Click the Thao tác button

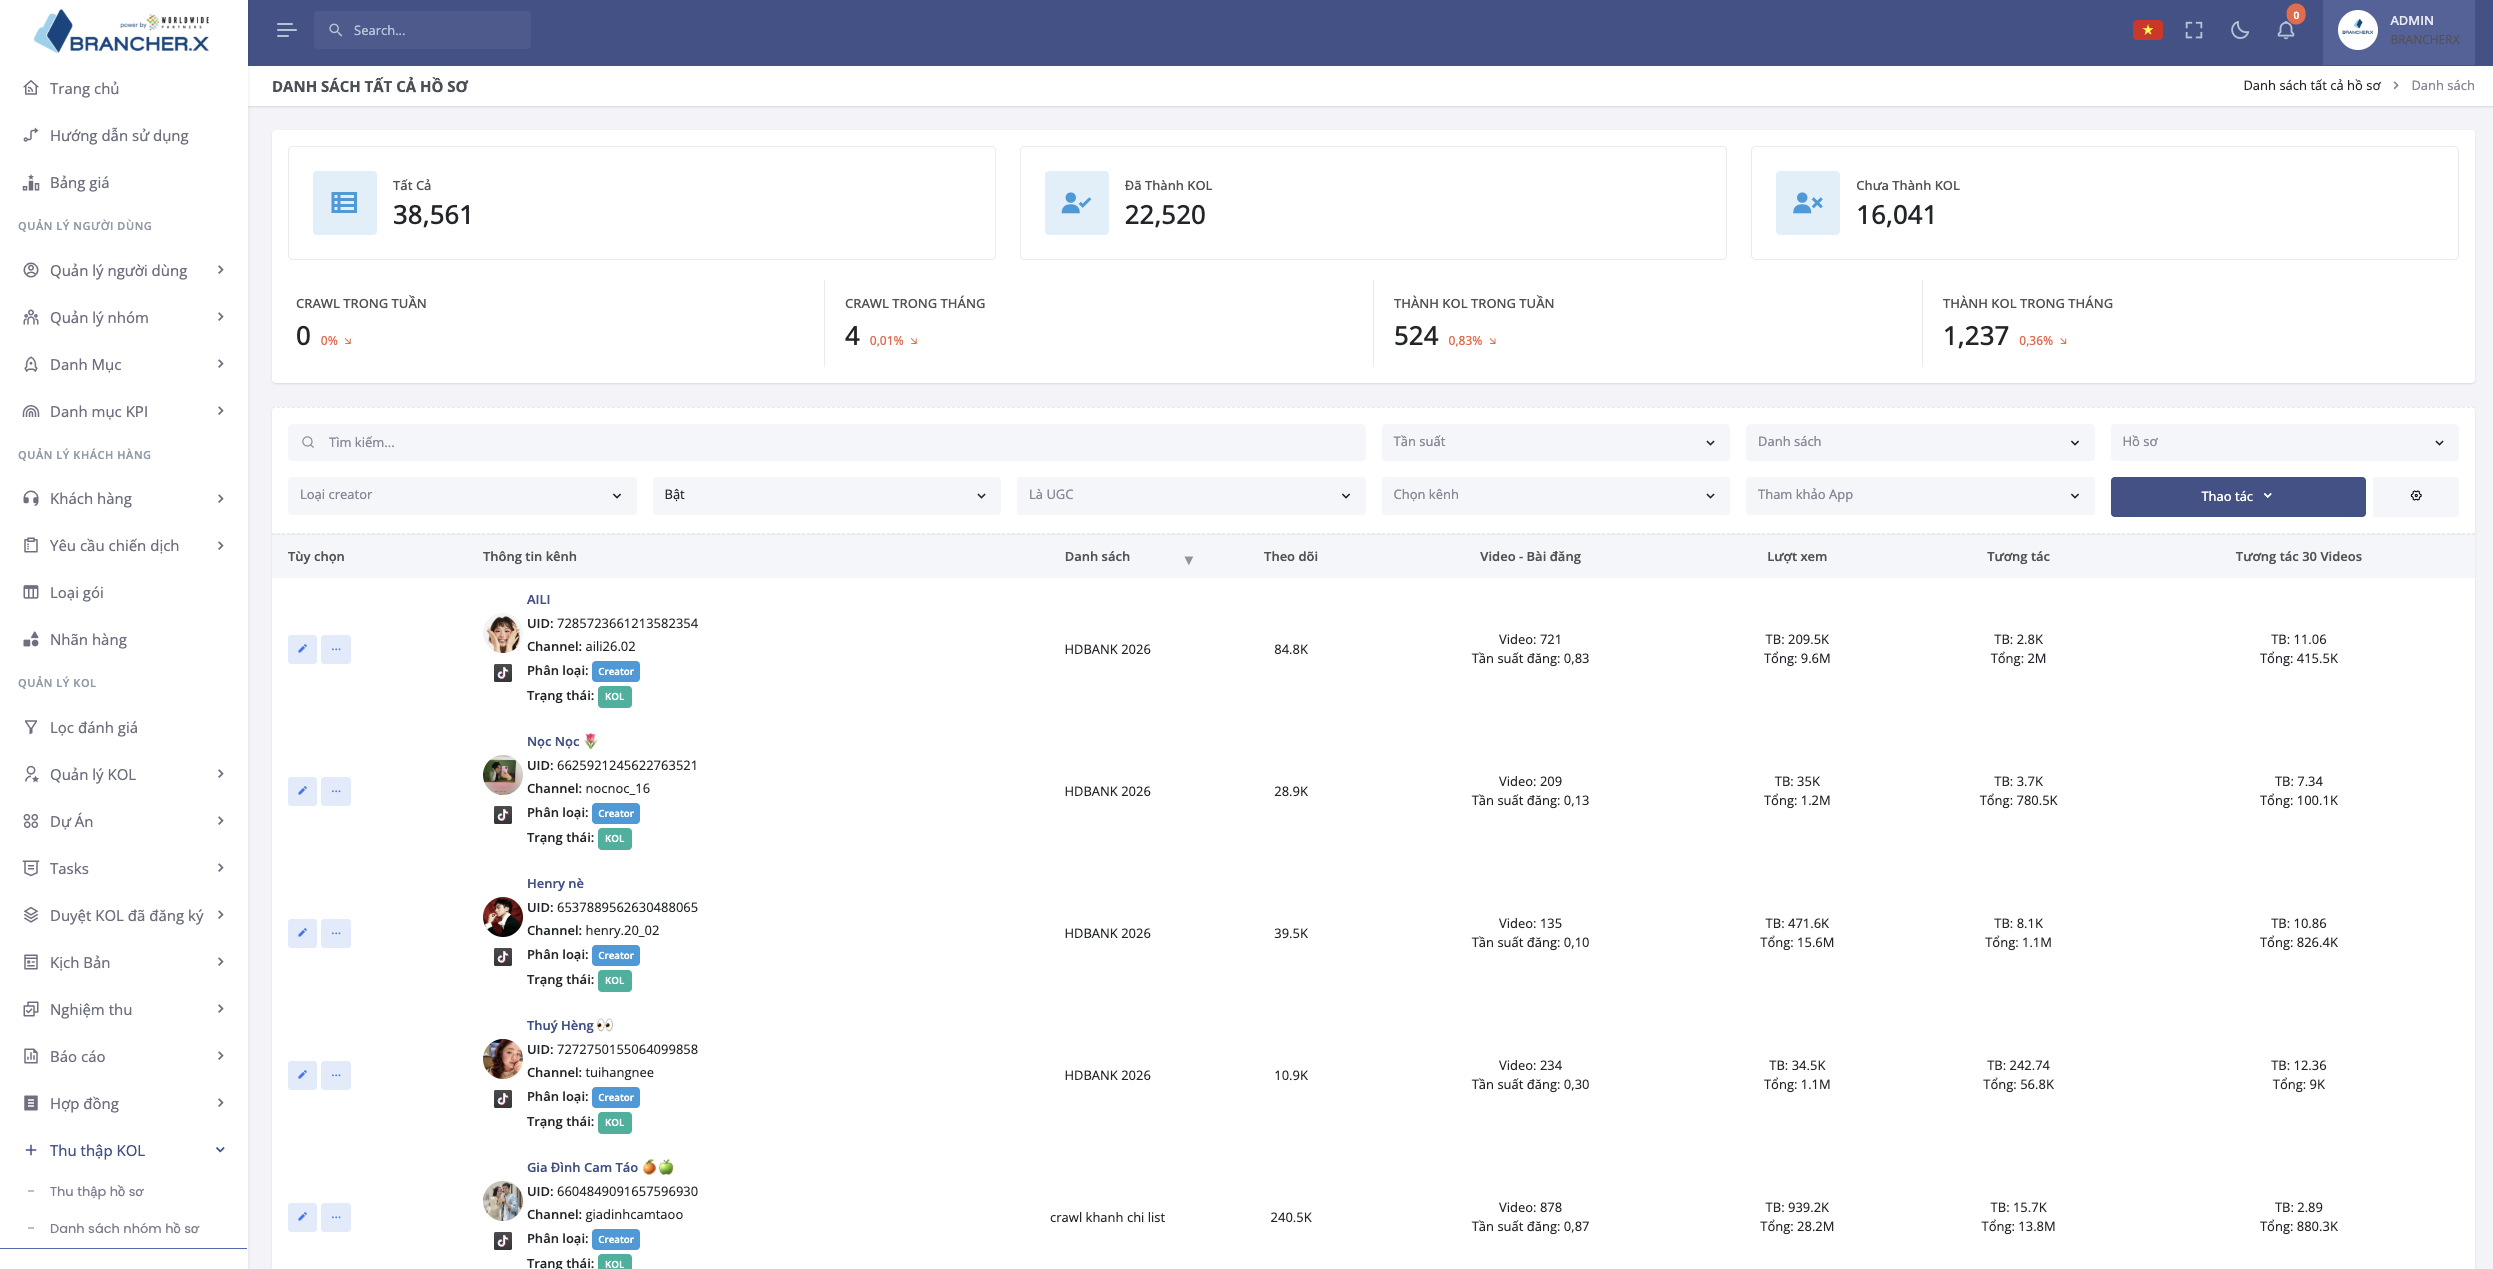point(2237,496)
